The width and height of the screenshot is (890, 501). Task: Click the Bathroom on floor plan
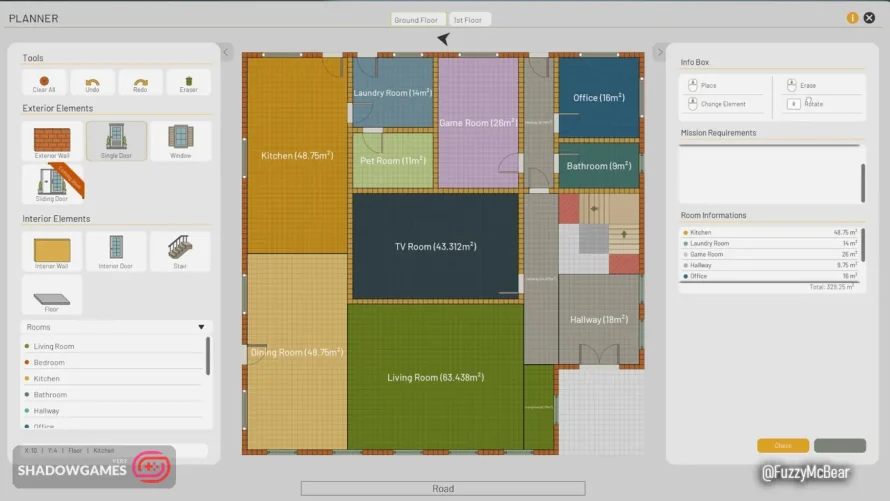(x=599, y=166)
